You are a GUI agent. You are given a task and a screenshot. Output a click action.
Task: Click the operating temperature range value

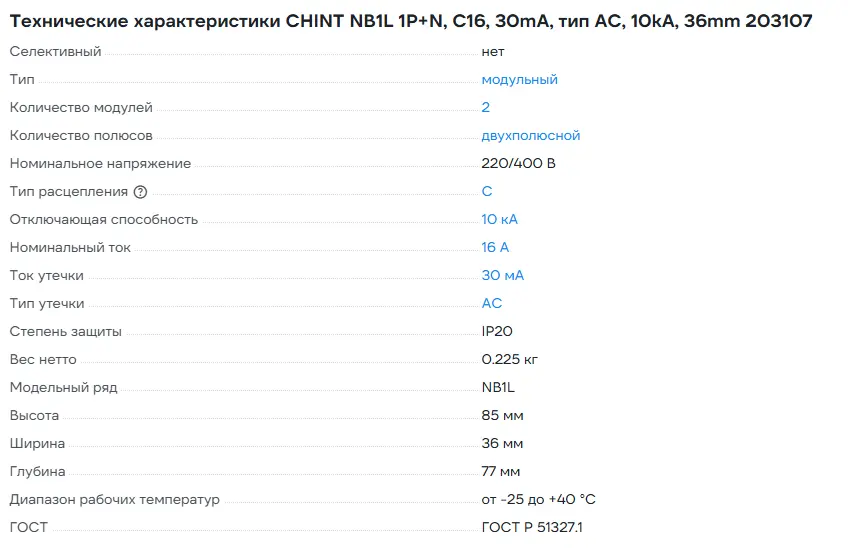pyautogui.click(x=538, y=499)
